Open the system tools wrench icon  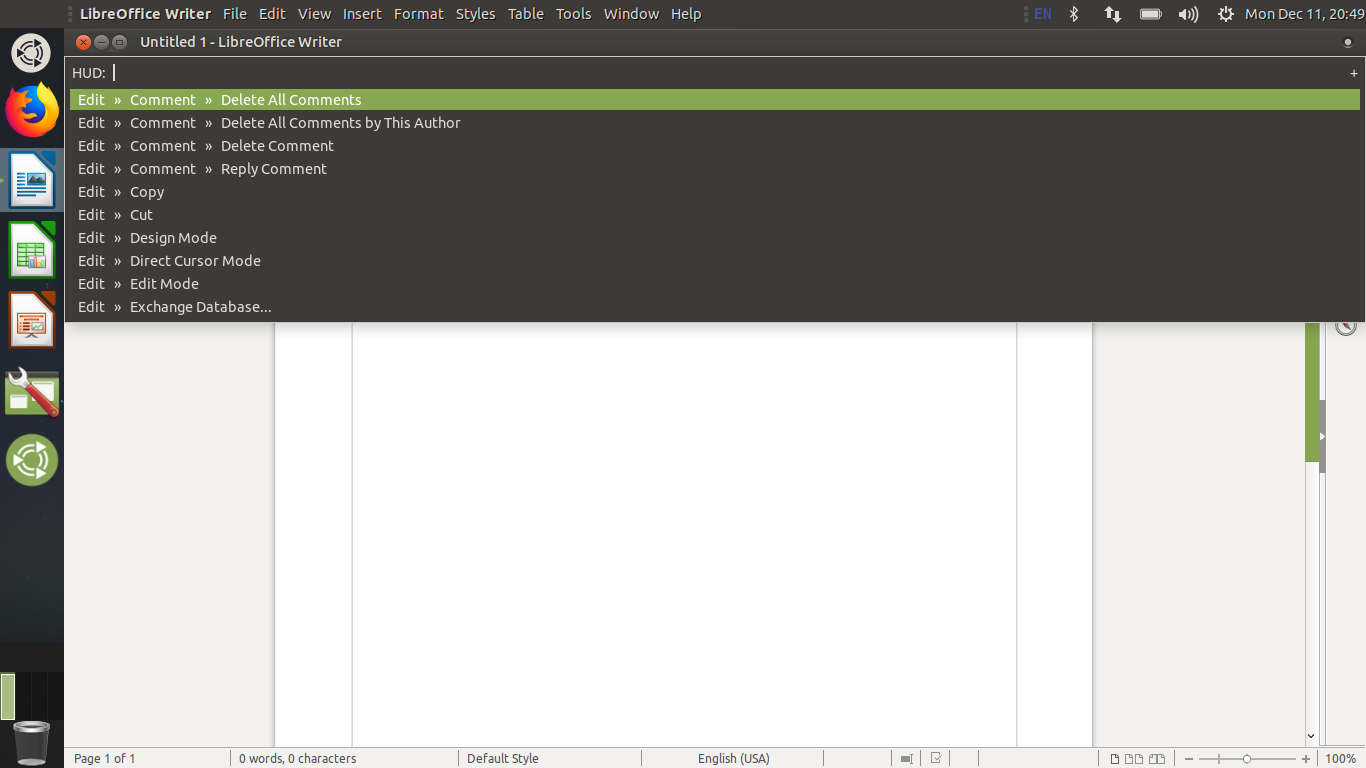pyautogui.click(x=32, y=391)
